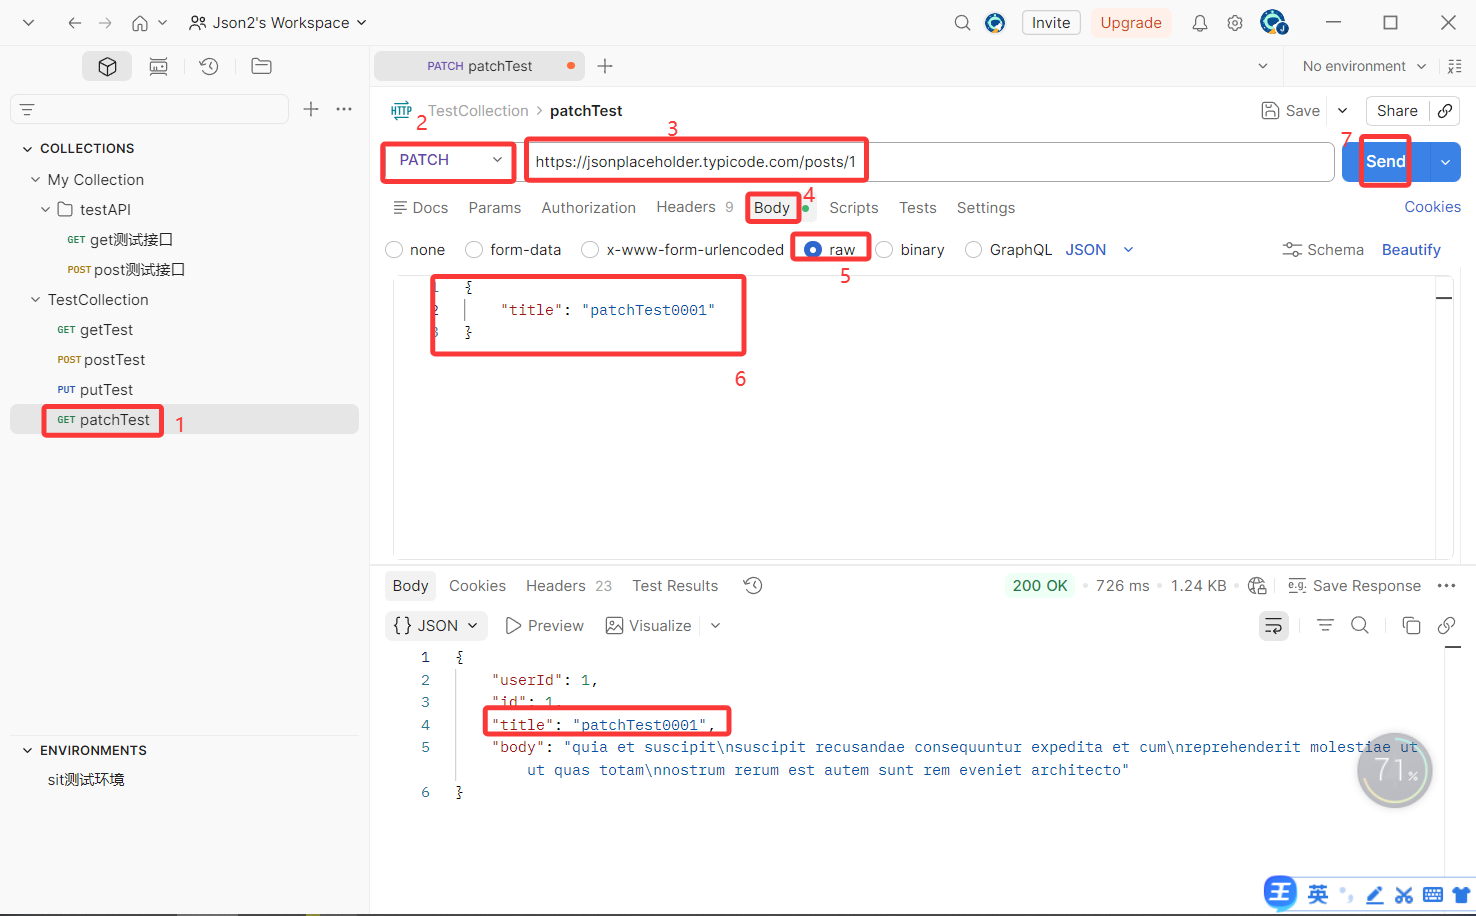Copy the response body
The image size is (1476, 916).
[x=1411, y=625]
